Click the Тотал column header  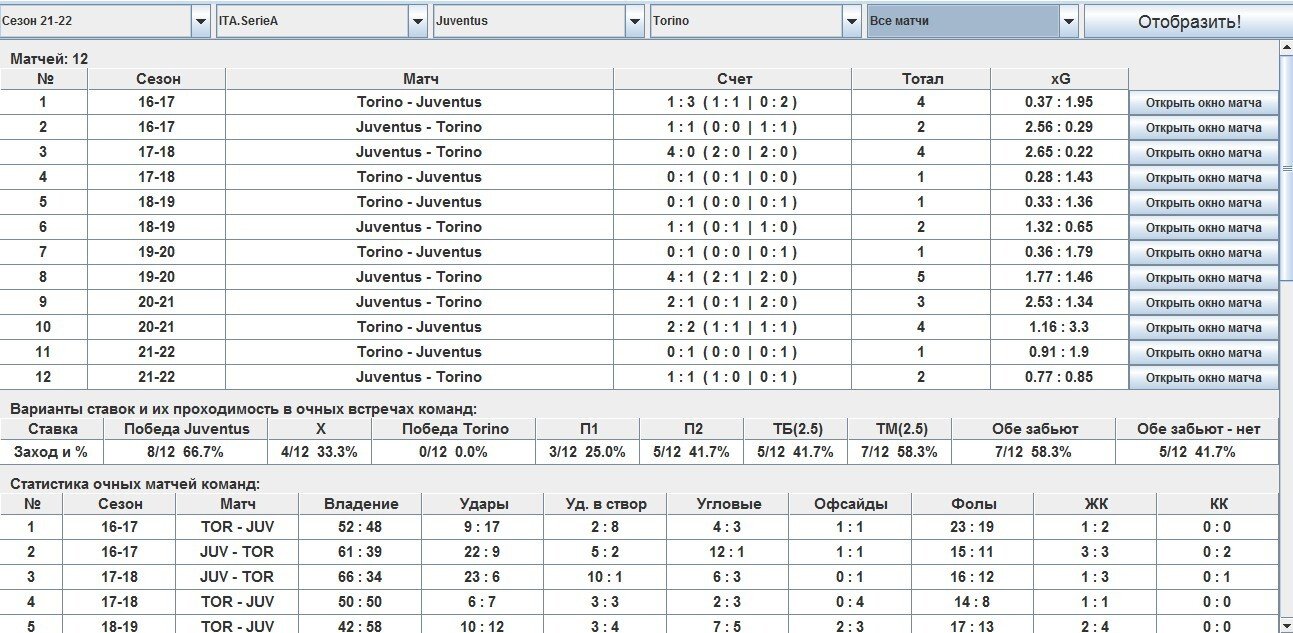(x=921, y=78)
